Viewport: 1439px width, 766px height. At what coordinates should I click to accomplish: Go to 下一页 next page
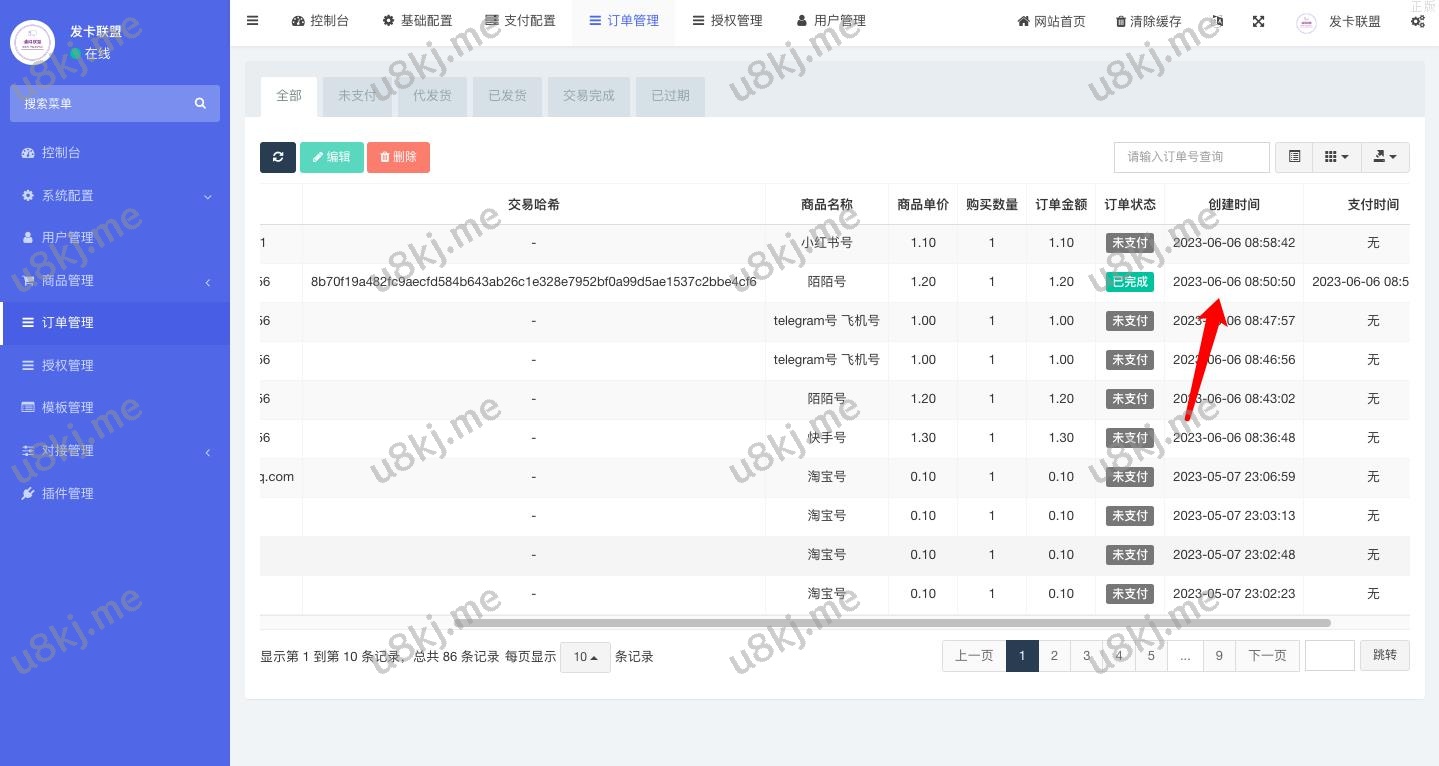click(x=1267, y=656)
